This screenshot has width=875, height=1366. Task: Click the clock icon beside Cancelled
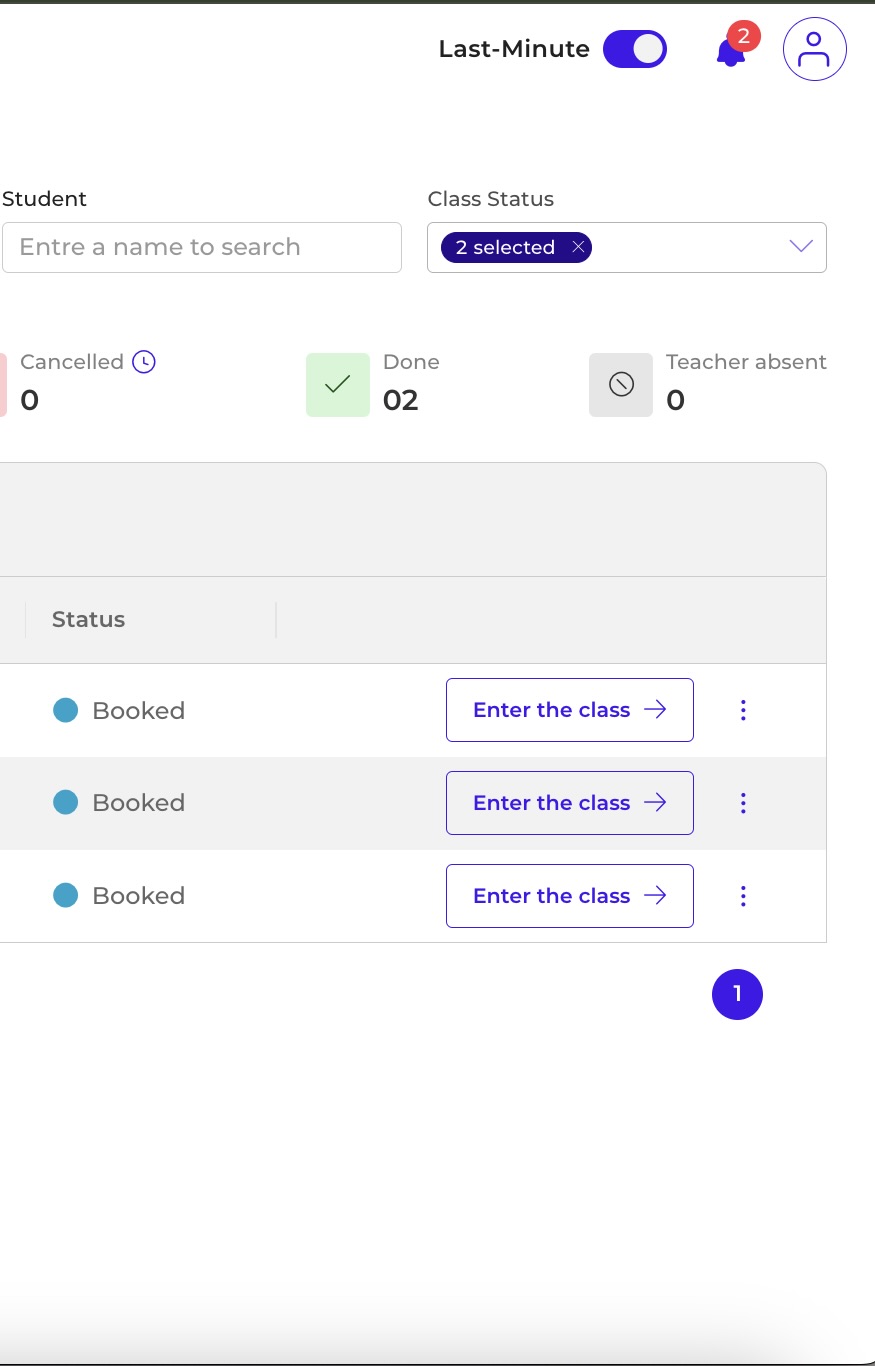point(144,362)
